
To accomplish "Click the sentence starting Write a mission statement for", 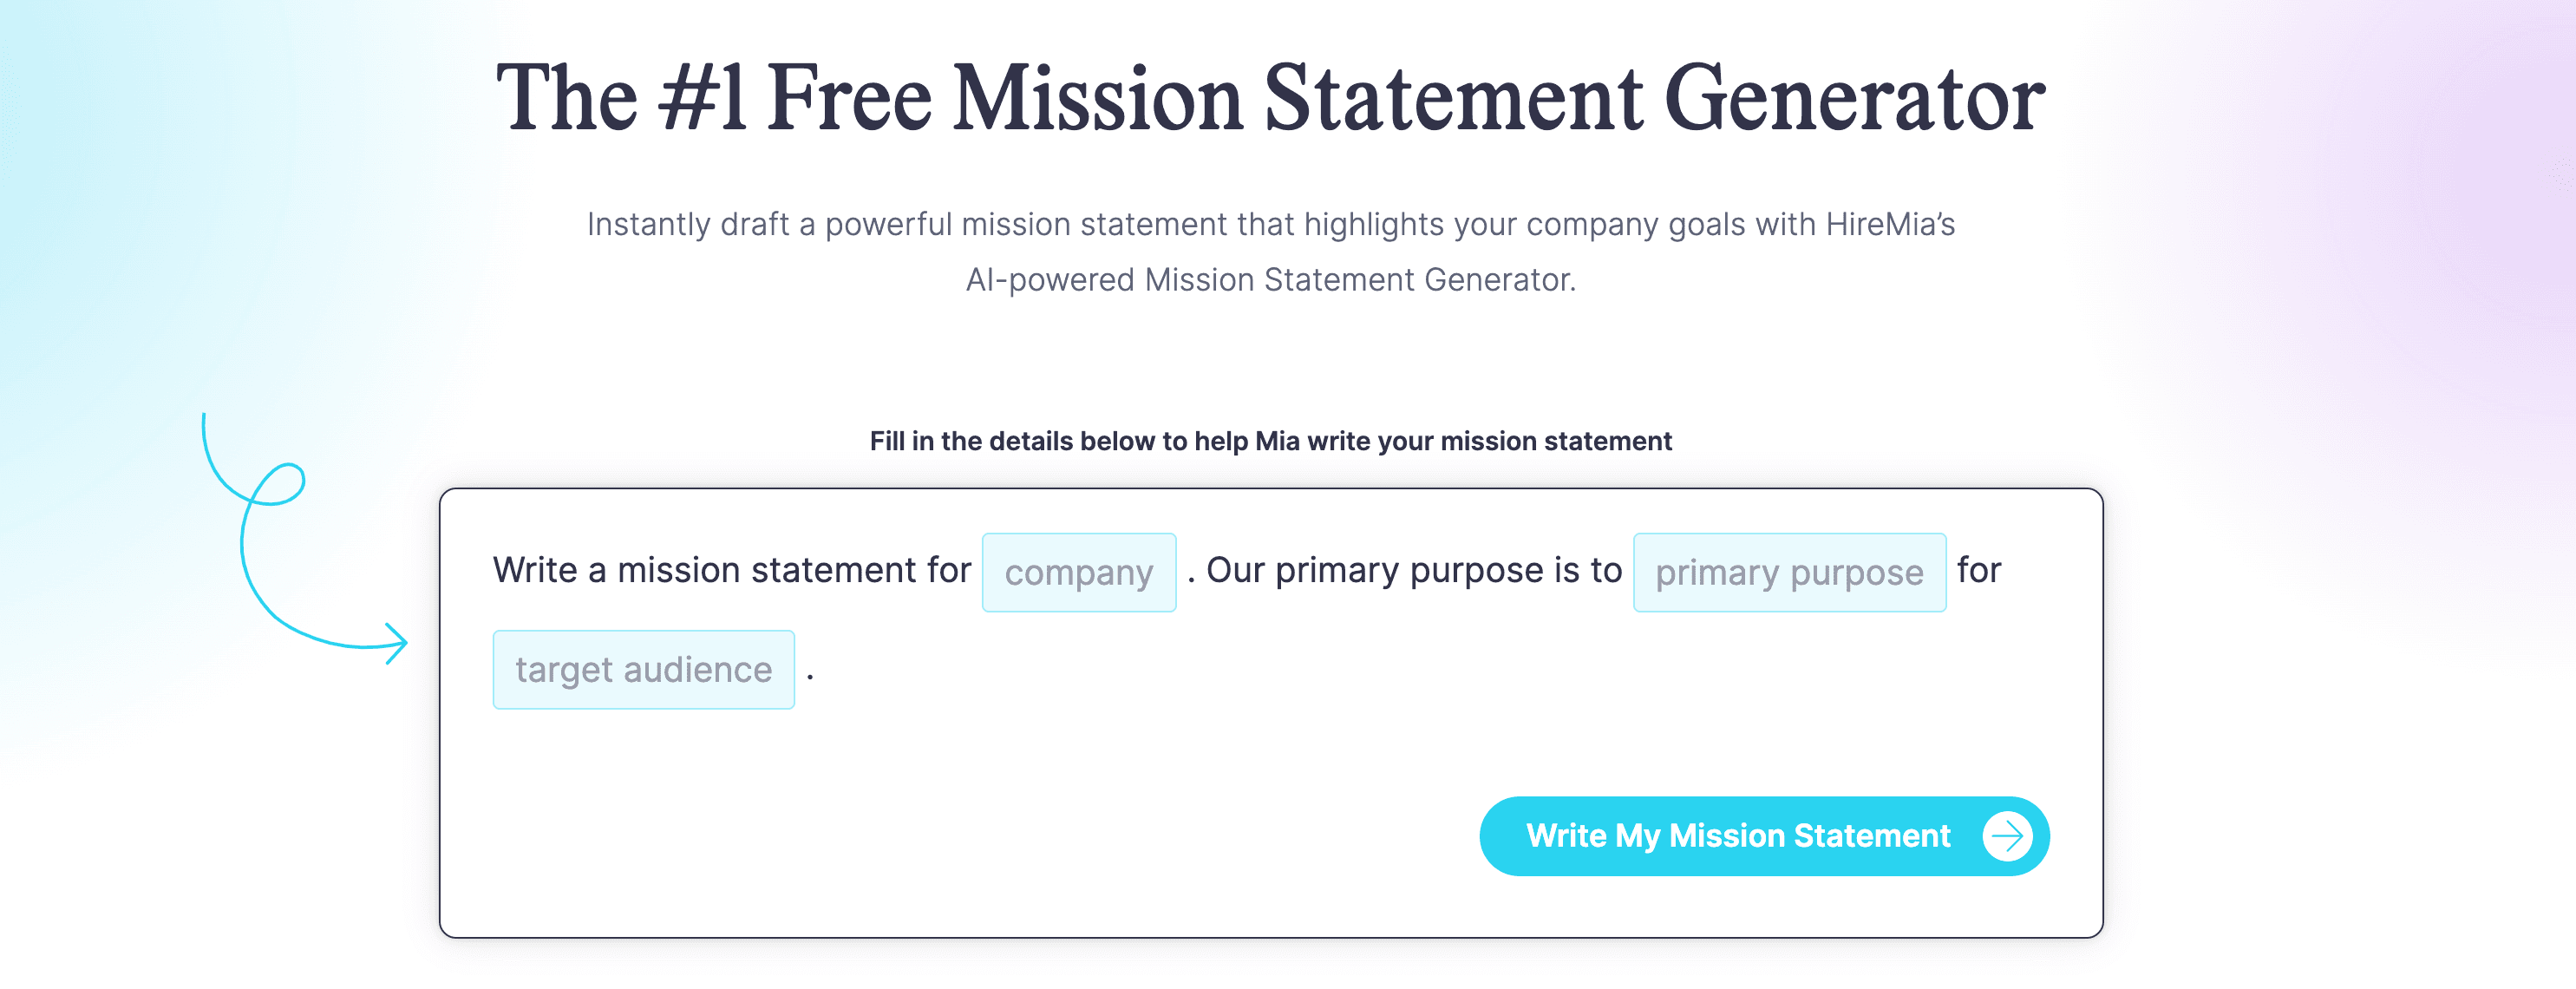I will [x=732, y=570].
